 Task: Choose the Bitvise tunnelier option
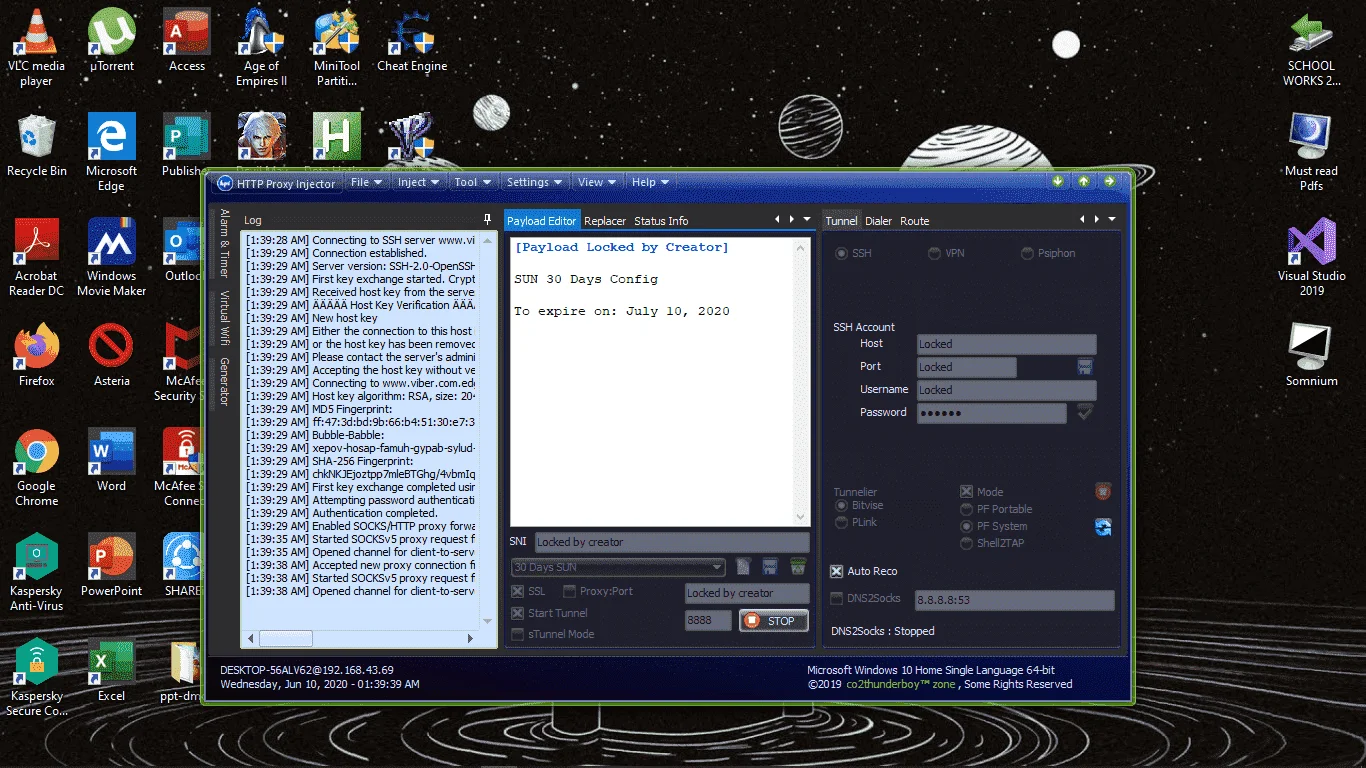(841, 506)
